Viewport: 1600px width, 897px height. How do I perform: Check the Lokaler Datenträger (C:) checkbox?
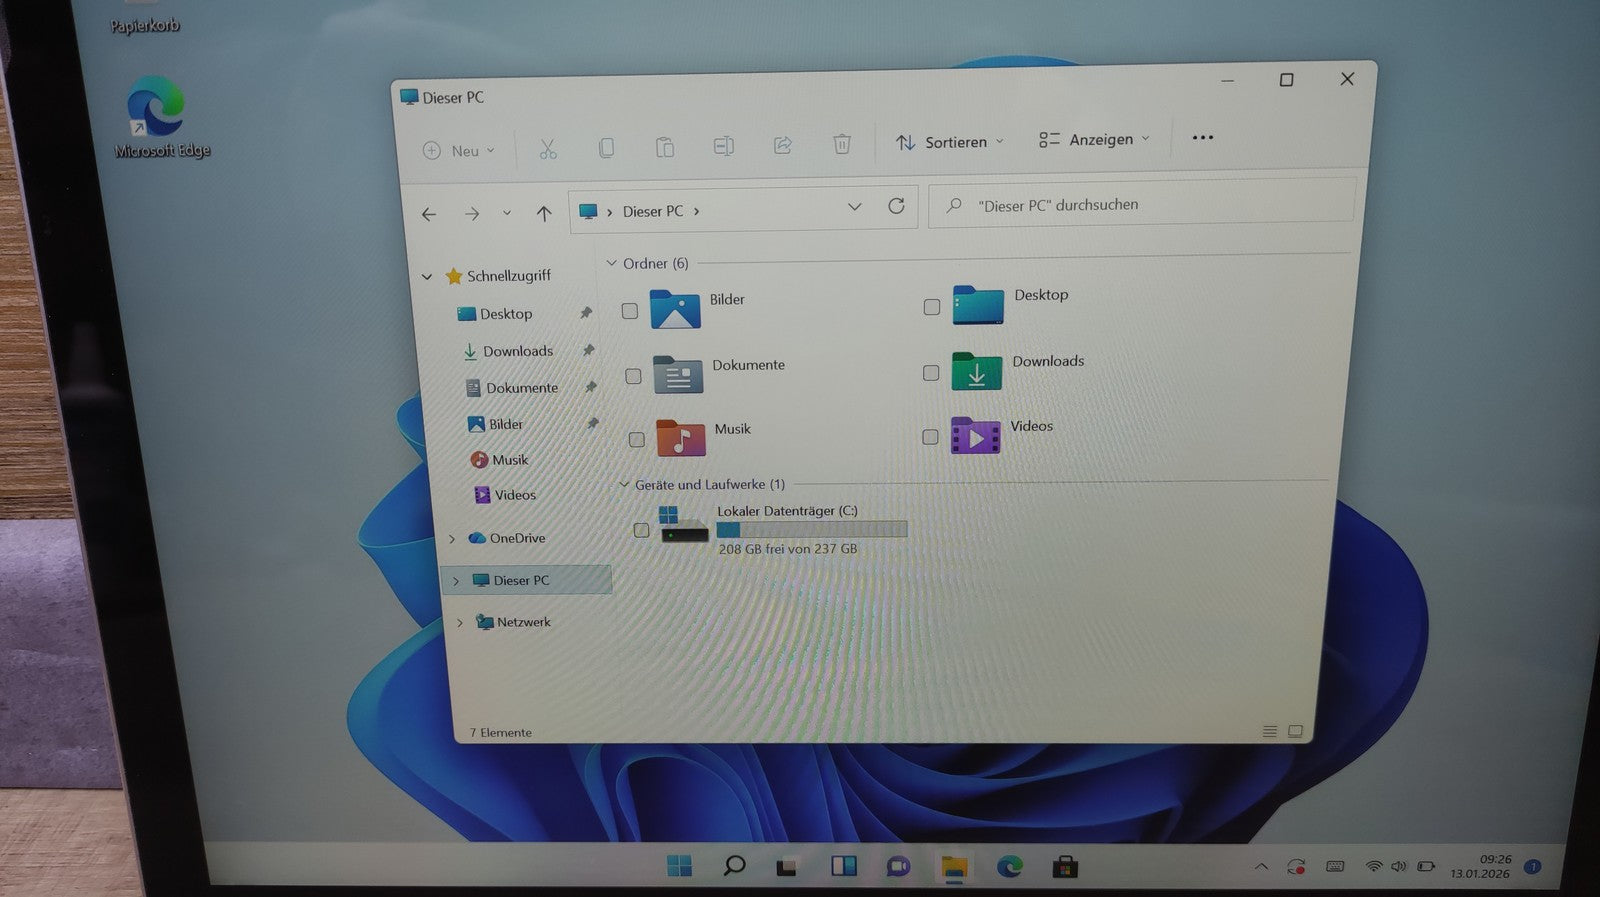point(641,530)
